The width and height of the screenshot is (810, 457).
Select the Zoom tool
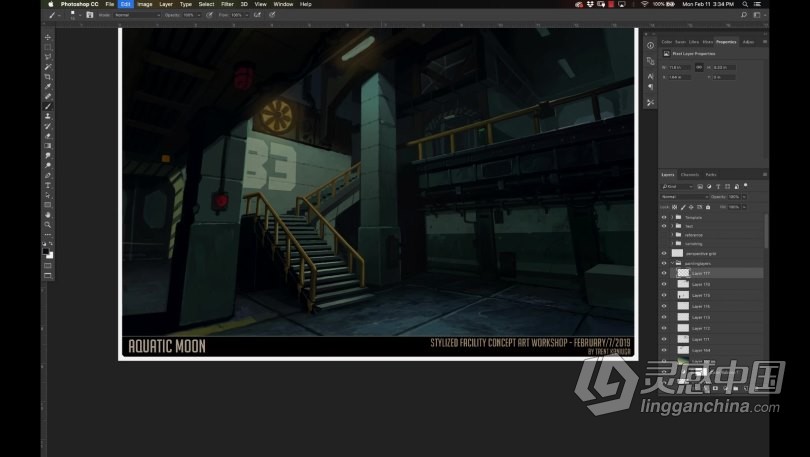(x=48, y=225)
